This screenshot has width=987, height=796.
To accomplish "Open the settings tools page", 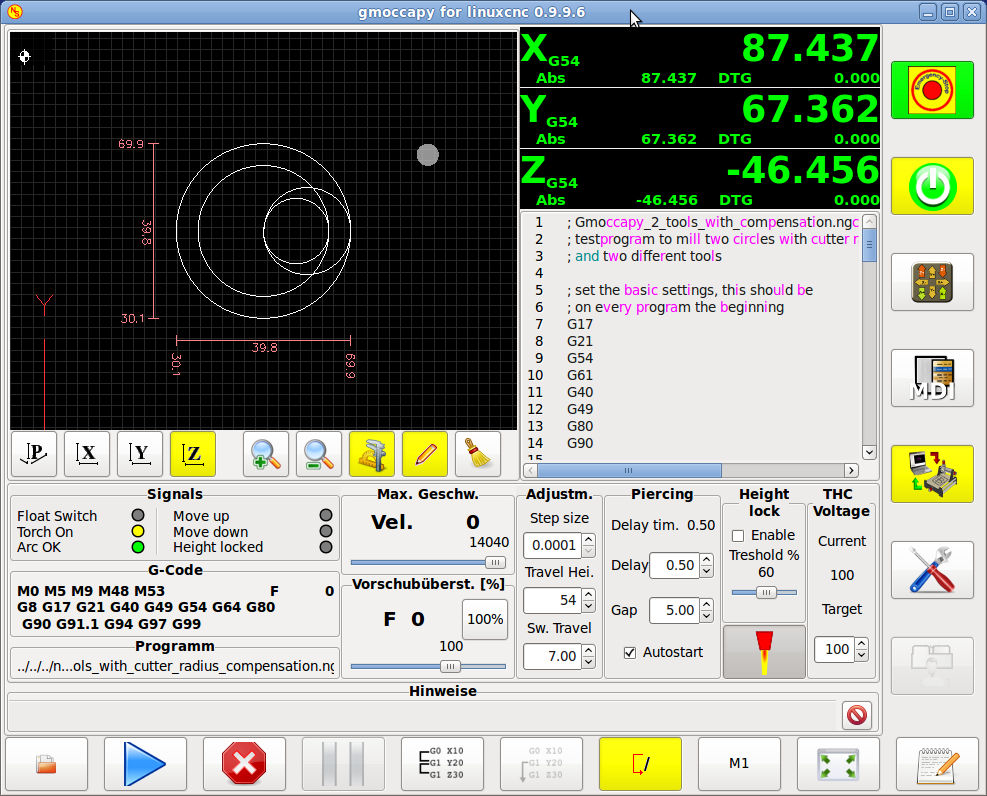I will pos(932,570).
